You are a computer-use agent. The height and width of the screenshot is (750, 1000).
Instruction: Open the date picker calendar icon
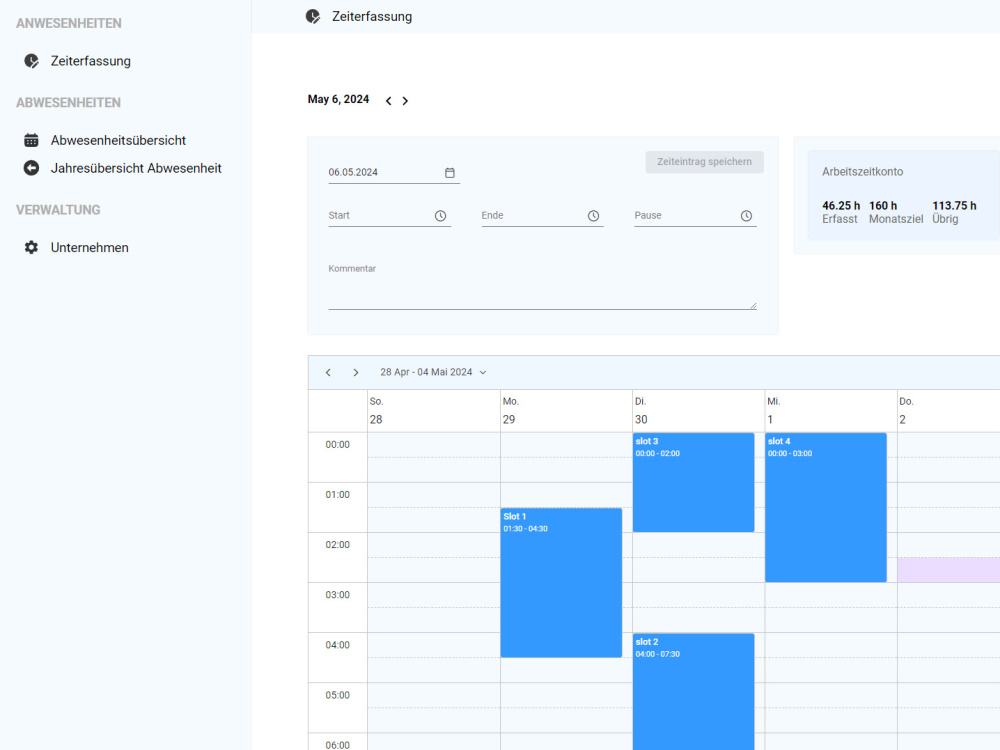click(x=450, y=173)
